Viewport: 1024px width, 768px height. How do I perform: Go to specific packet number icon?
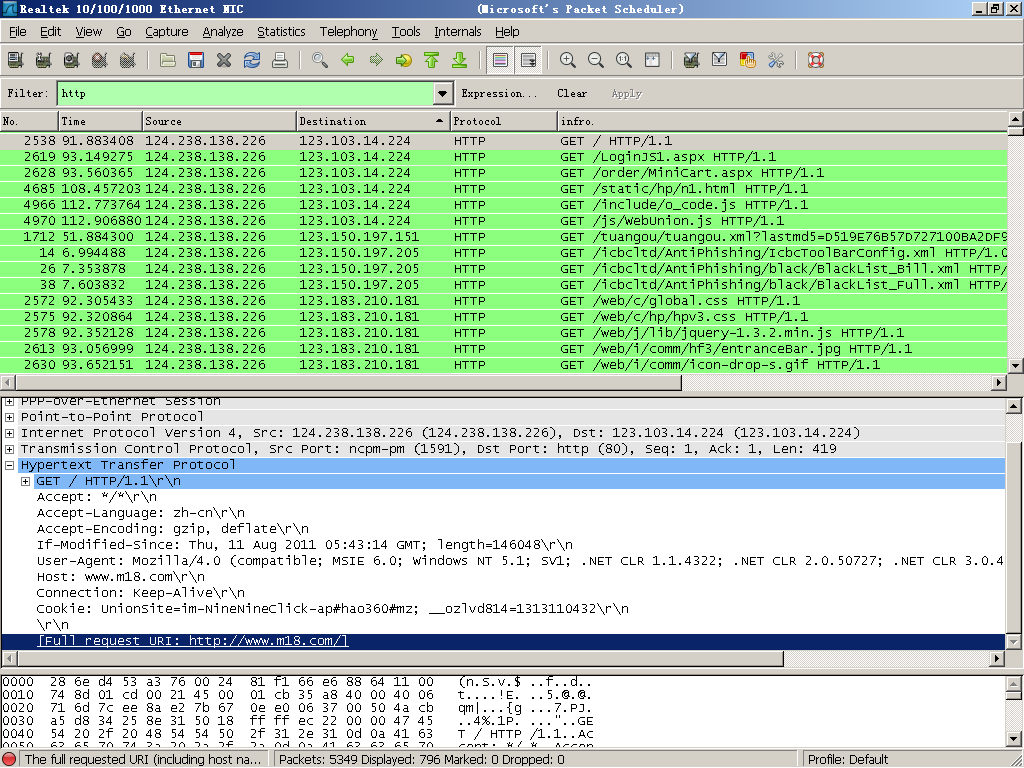click(x=404, y=60)
